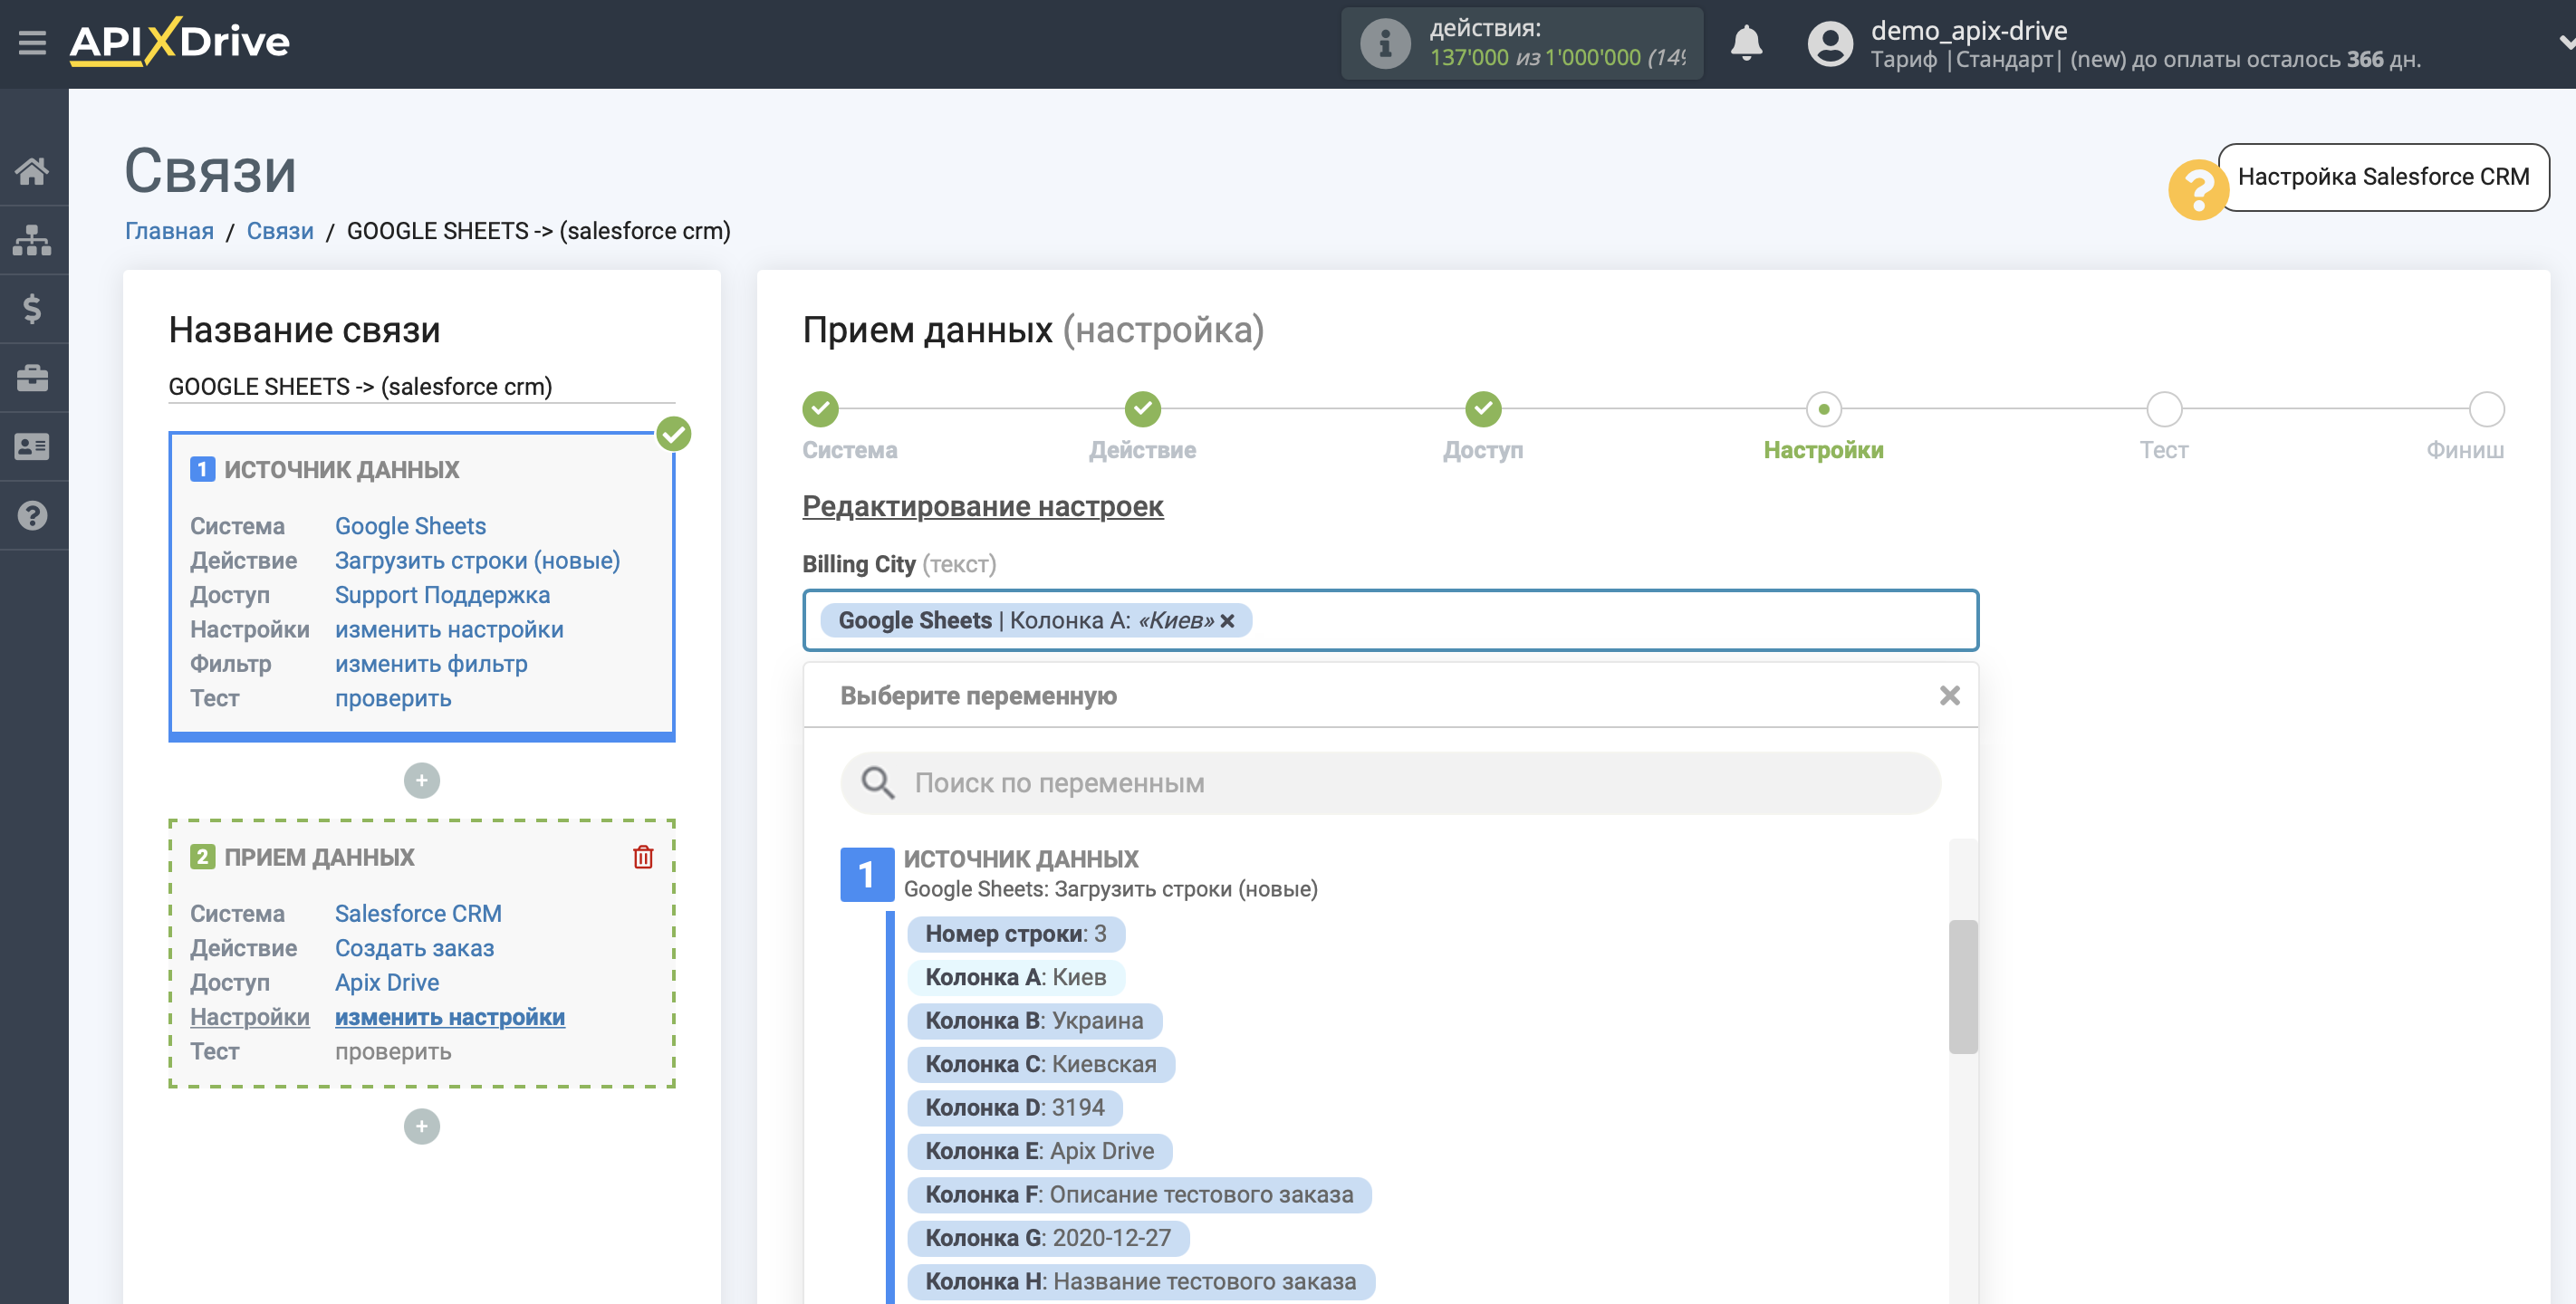
Task: Select Колонка B: Украина variable
Action: pyautogui.click(x=1035, y=1021)
